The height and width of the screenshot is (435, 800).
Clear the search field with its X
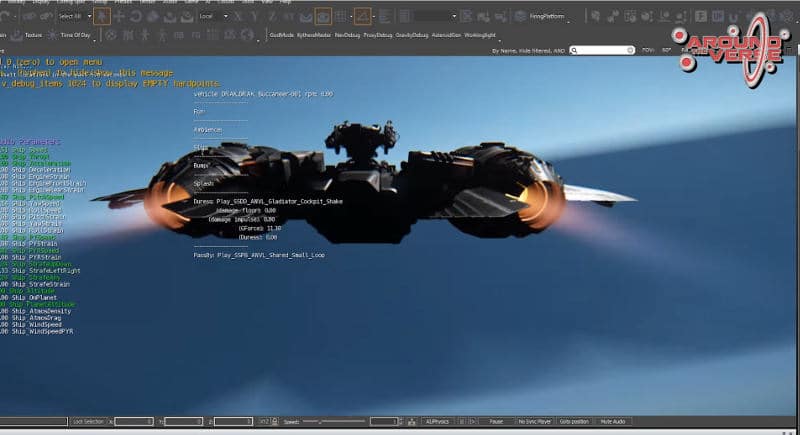click(630, 50)
